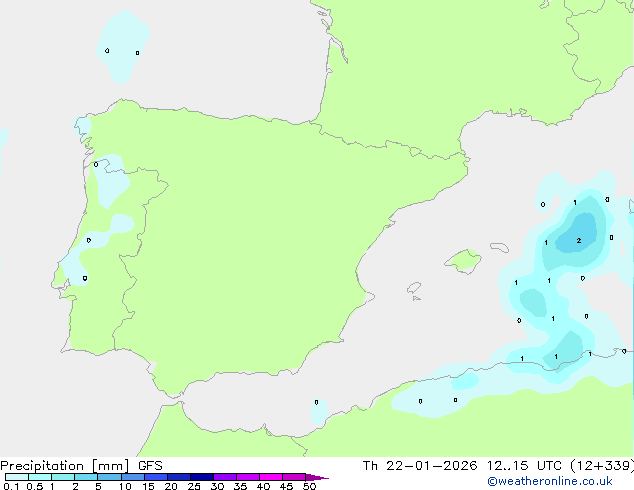
Task: Click the island of Mallorca on the map
Action: pos(464,261)
